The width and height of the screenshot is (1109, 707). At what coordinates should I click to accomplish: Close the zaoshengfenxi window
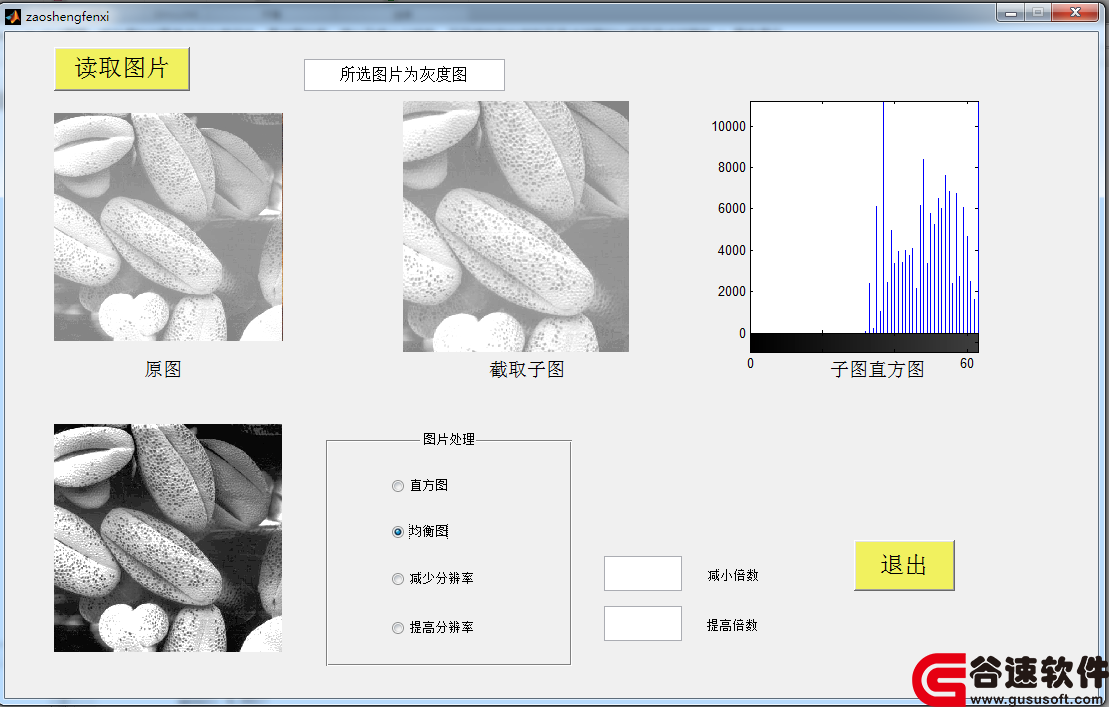(x=1075, y=13)
